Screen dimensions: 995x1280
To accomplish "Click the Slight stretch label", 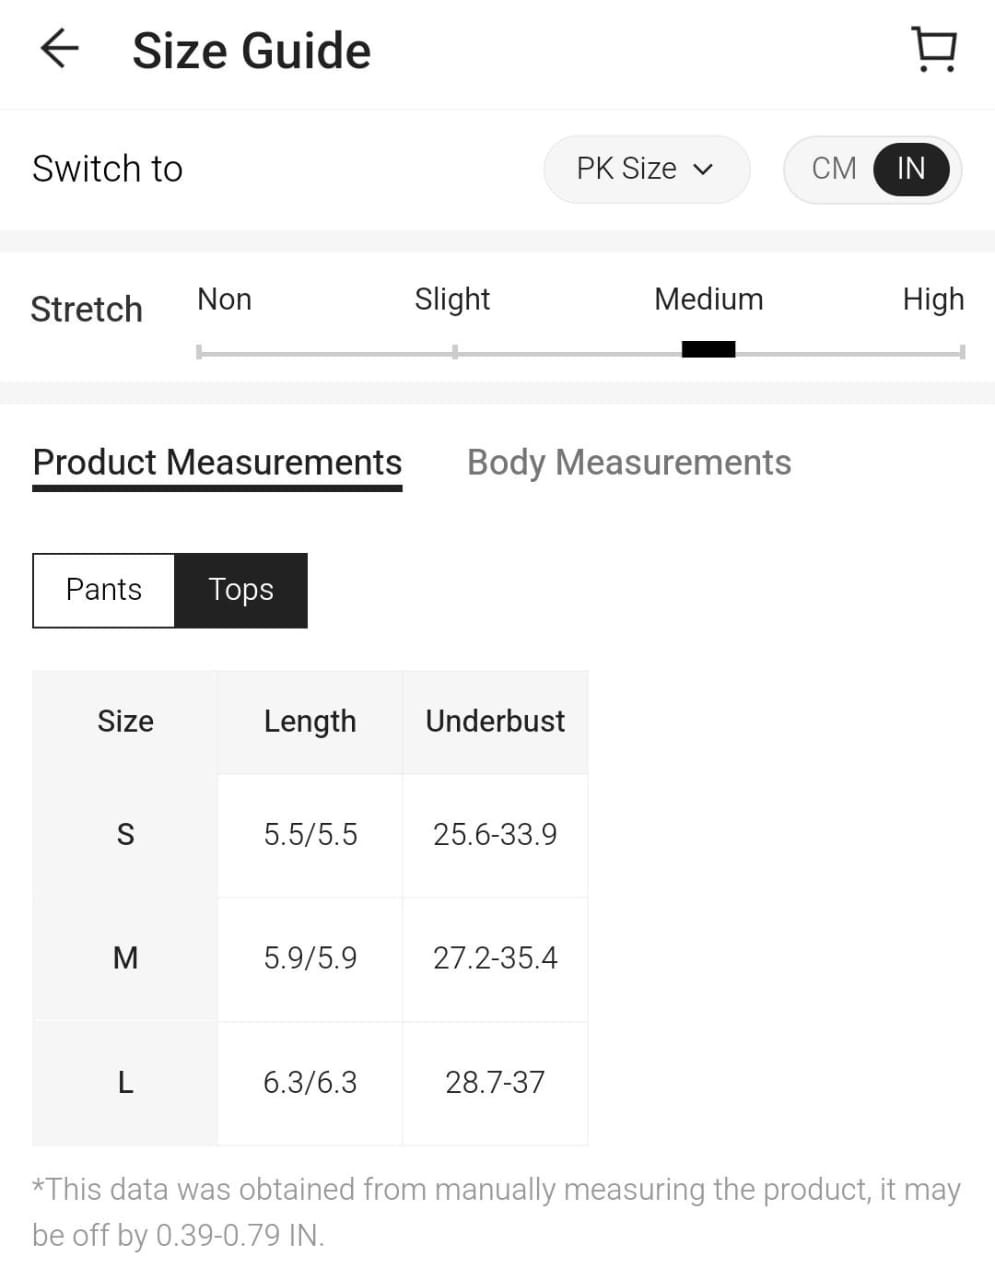I will click(x=452, y=299).
